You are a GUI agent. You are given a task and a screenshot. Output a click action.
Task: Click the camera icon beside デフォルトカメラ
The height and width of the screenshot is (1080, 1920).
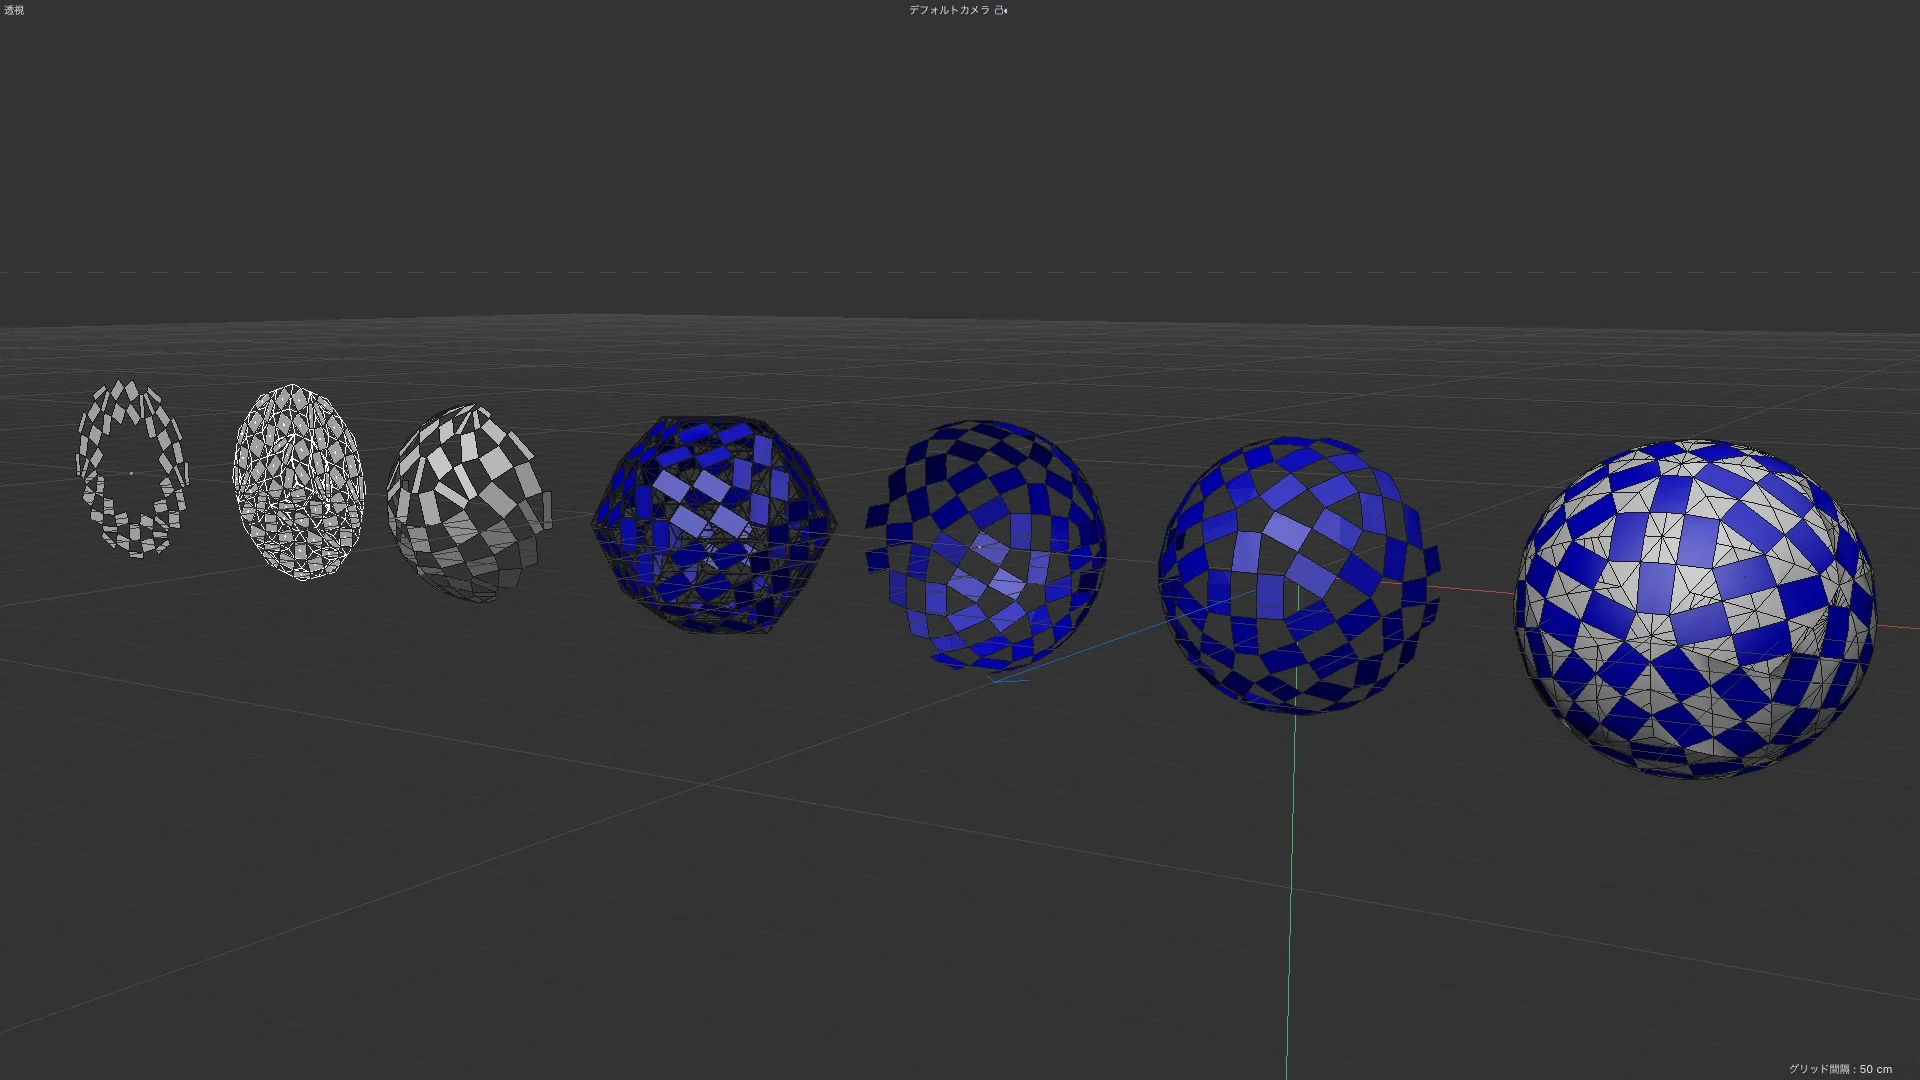[x=1001, y=10]
